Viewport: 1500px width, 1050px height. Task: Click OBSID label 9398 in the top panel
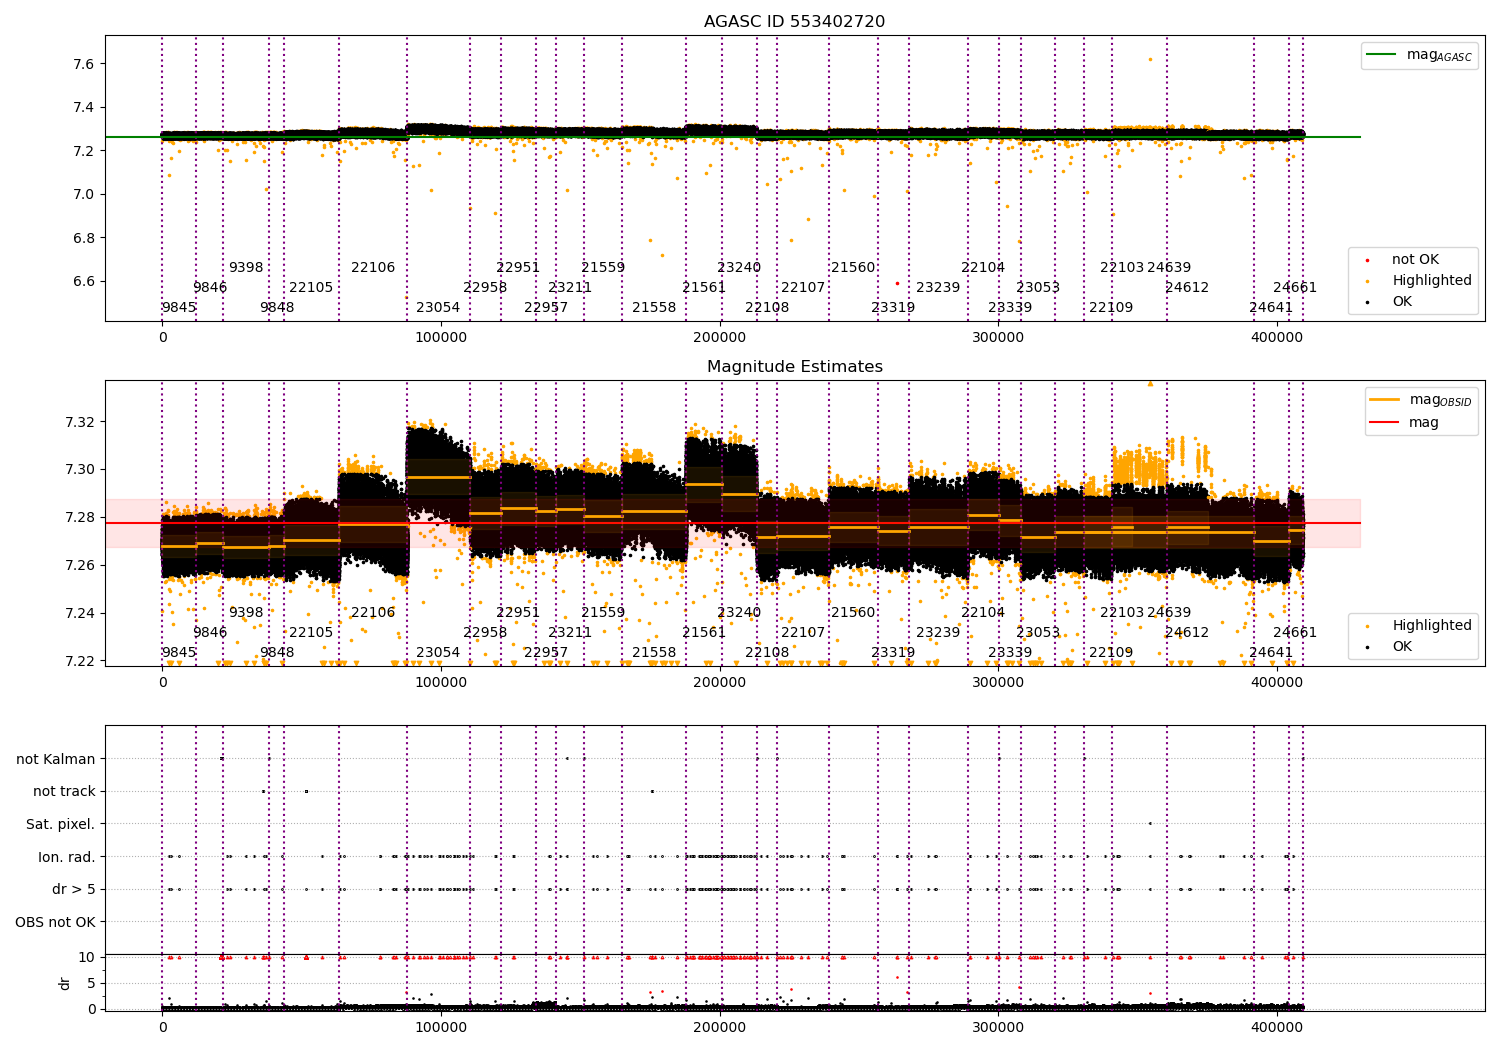point(246,268)
